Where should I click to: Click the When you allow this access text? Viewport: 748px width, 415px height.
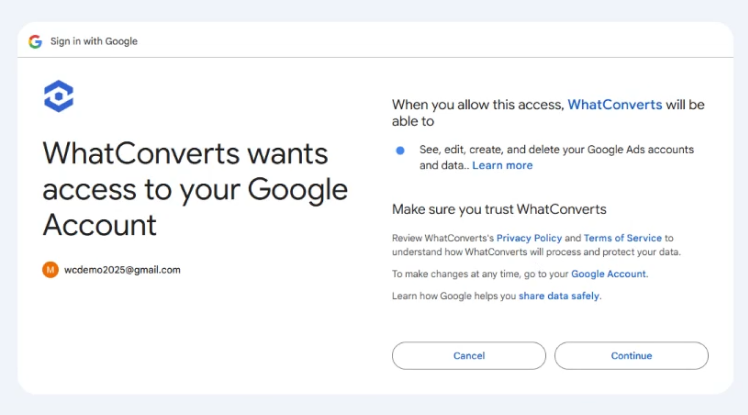pos(478,104)
